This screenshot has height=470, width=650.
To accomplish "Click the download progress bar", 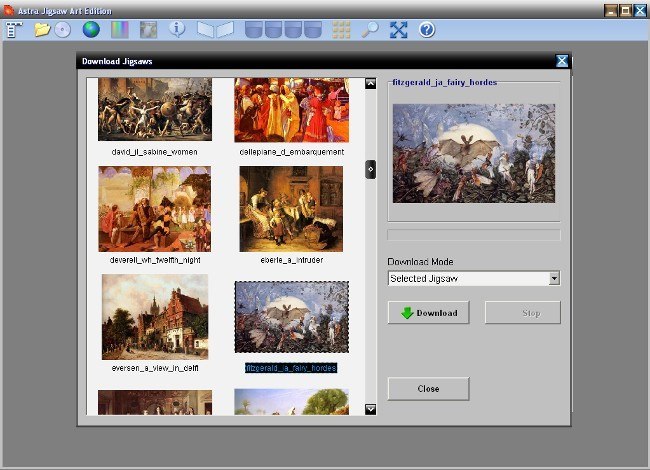I will click(x=474, y=235).
